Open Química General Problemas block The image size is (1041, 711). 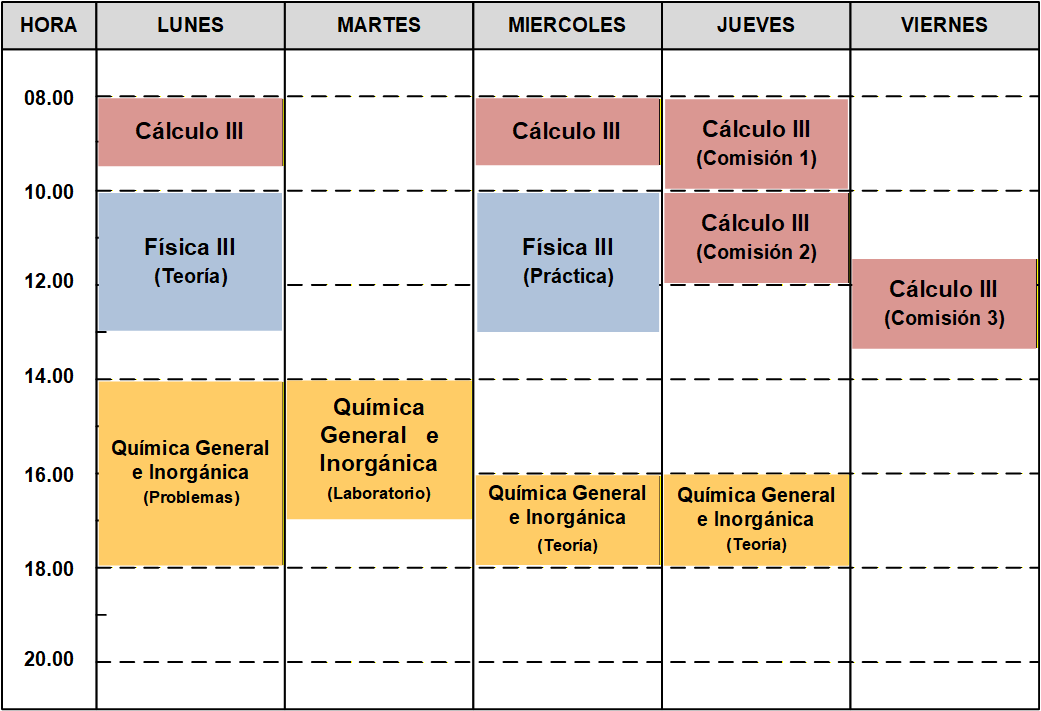pyautogui.click(x=190, y=472)
